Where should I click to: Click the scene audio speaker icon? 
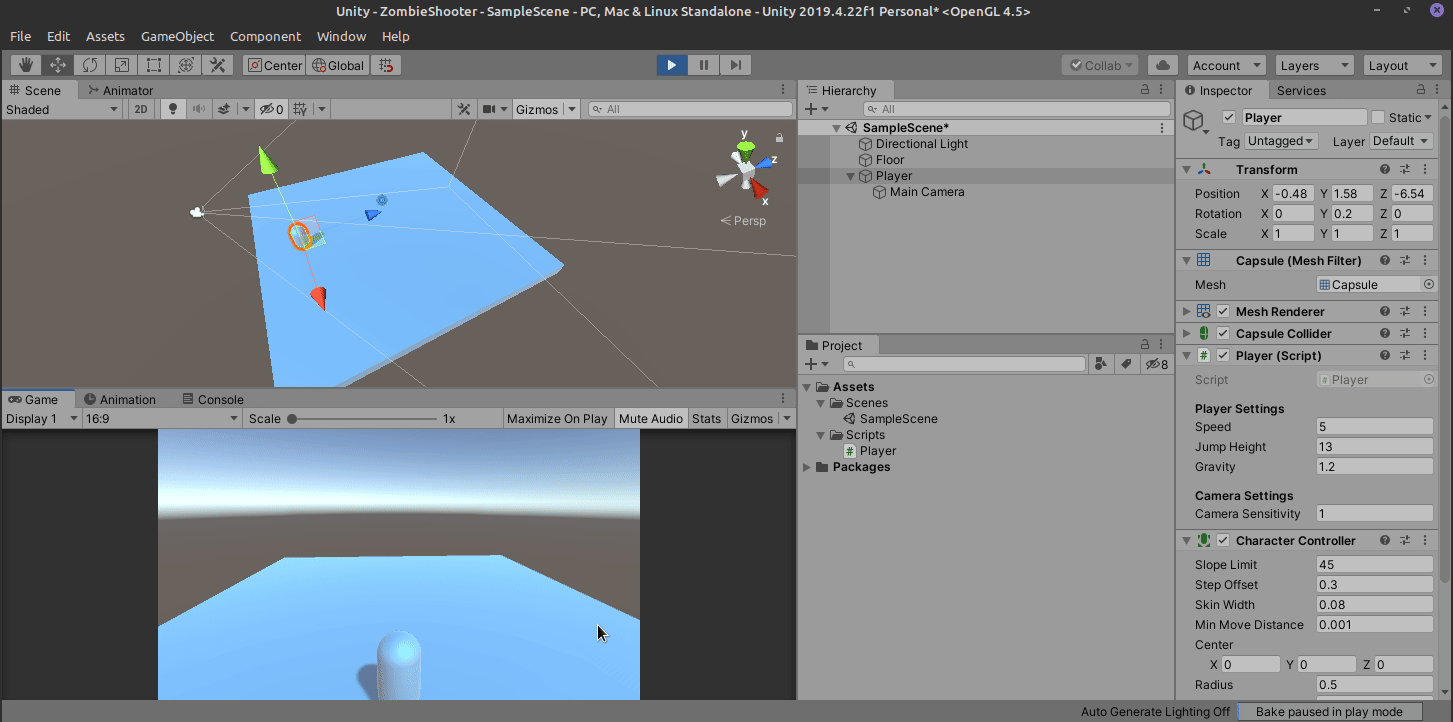(198, 109)
